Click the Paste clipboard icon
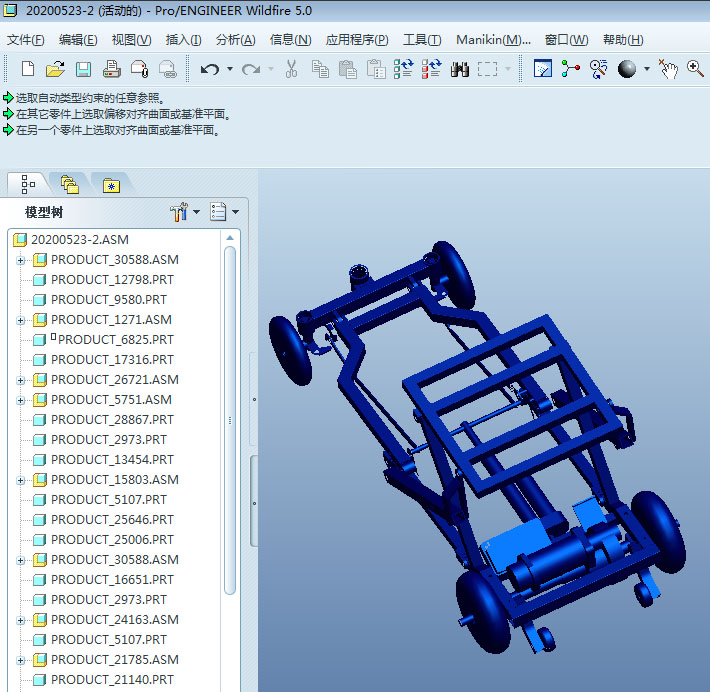710x692 pixels. tap(348, 69)
